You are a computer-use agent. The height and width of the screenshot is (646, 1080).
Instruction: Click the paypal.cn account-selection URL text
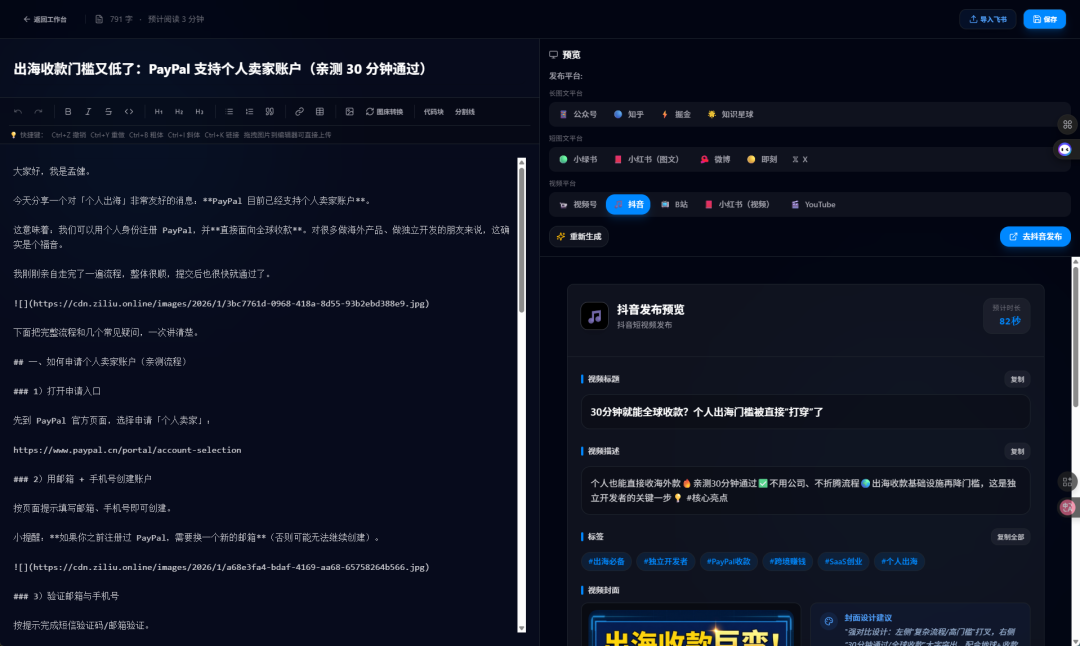pos(127,450)
